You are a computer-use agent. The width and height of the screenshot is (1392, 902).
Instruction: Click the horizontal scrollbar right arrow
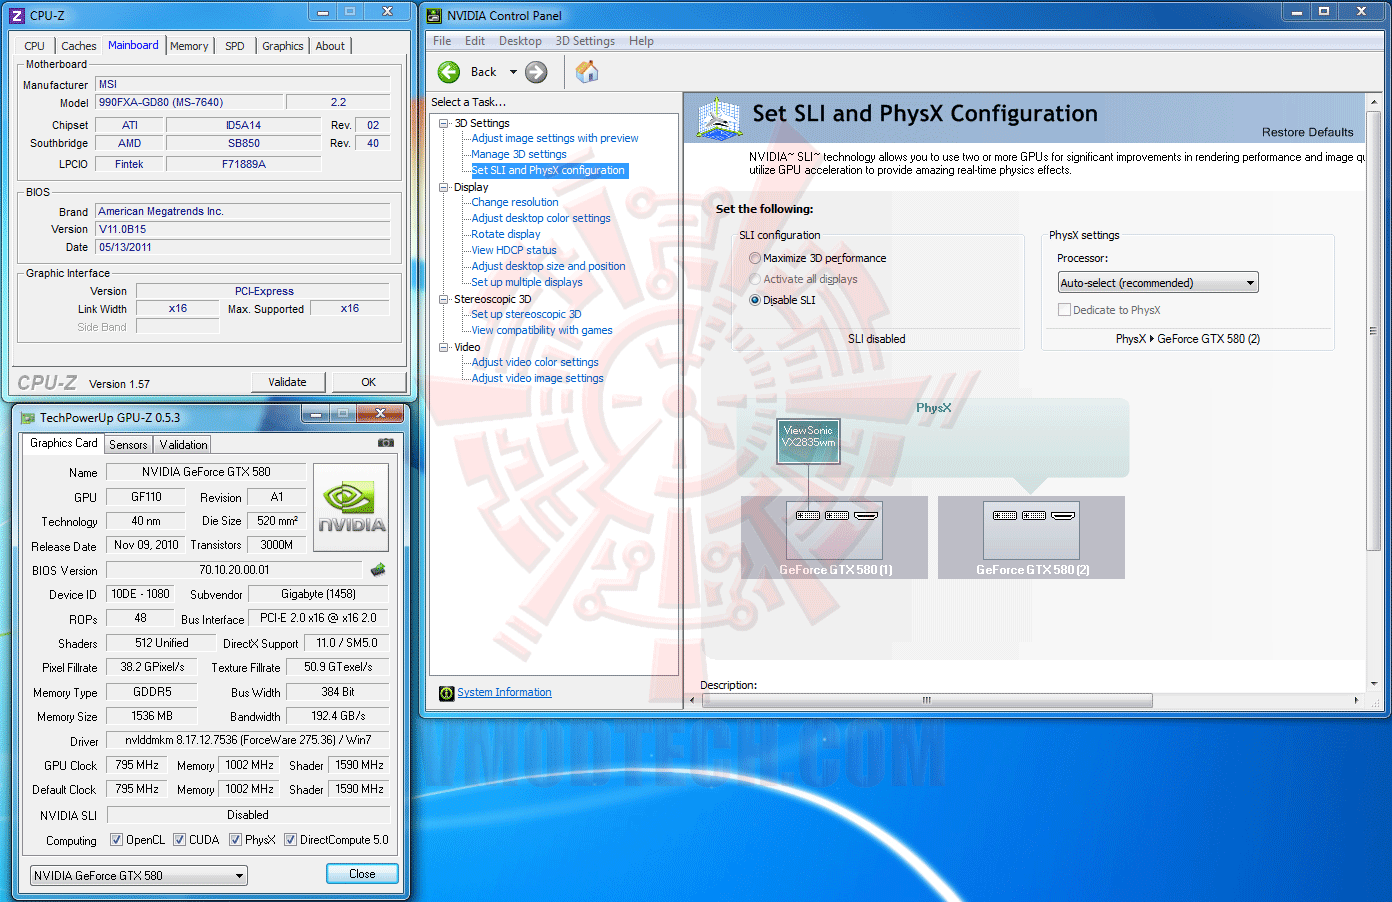click(x=1357, y=700)
